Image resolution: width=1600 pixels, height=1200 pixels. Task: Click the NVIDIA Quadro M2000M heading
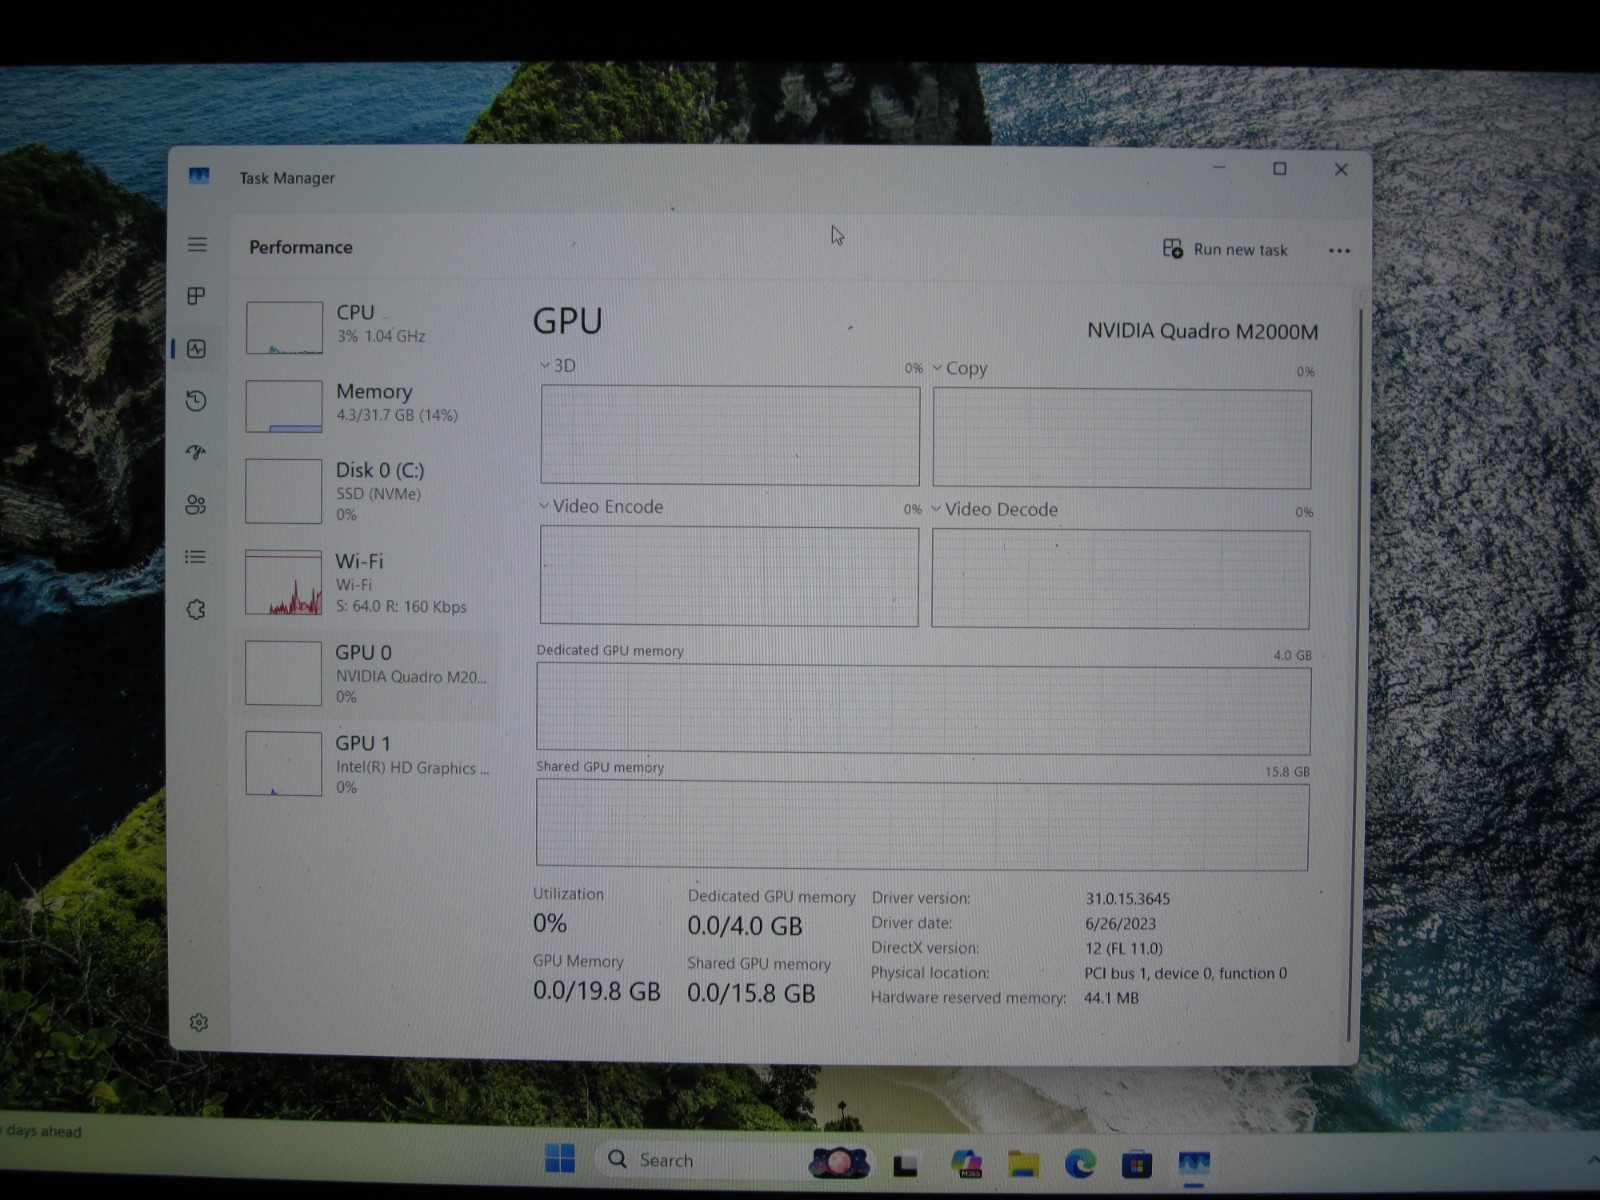click(1202, 332)
